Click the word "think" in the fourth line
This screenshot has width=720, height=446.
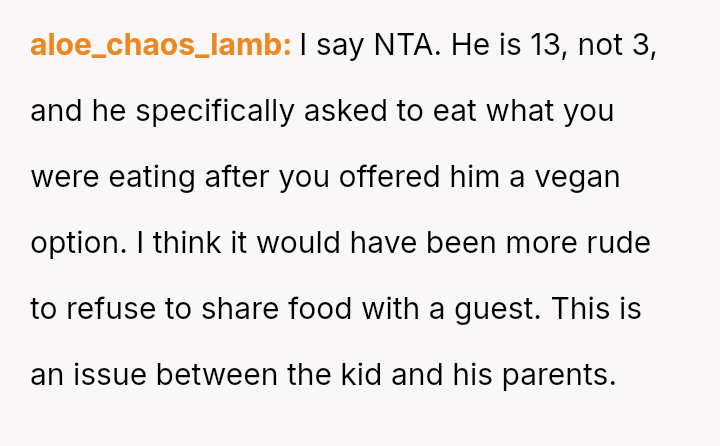[186, 243]
